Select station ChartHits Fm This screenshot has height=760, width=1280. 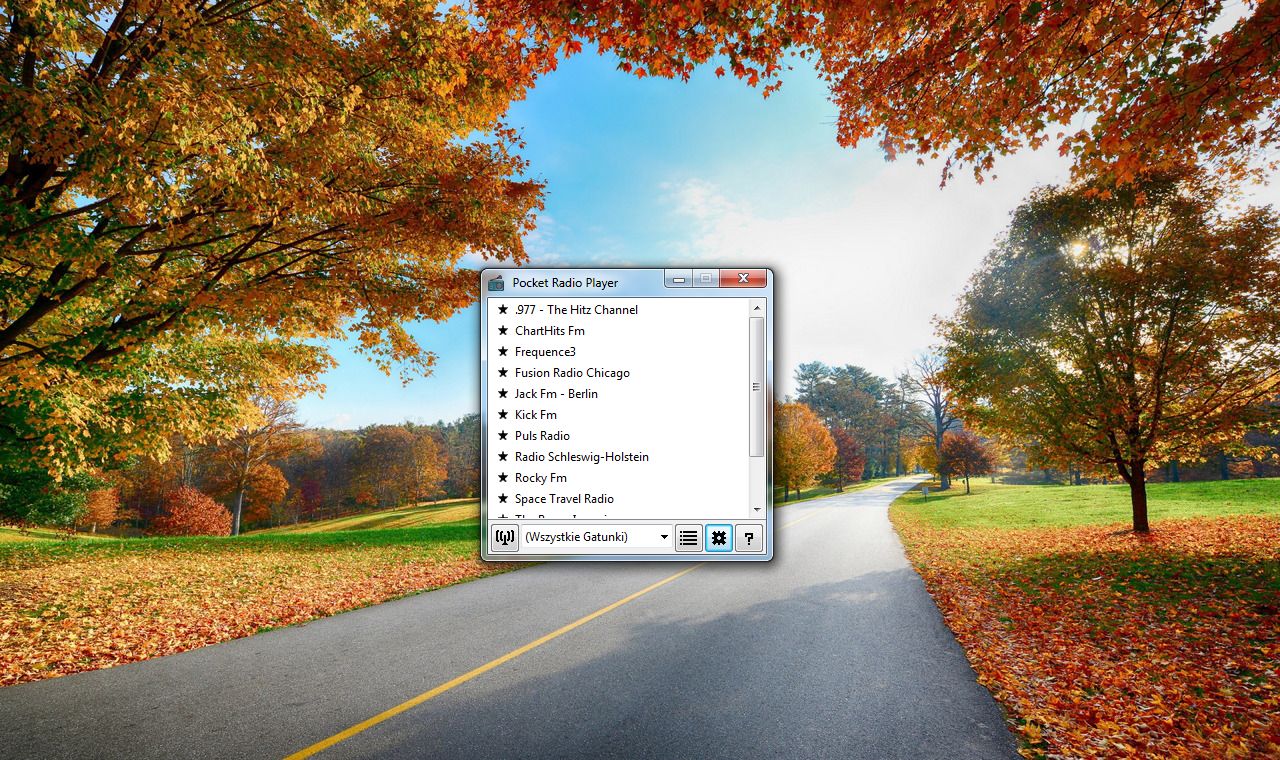click(618, 331)
